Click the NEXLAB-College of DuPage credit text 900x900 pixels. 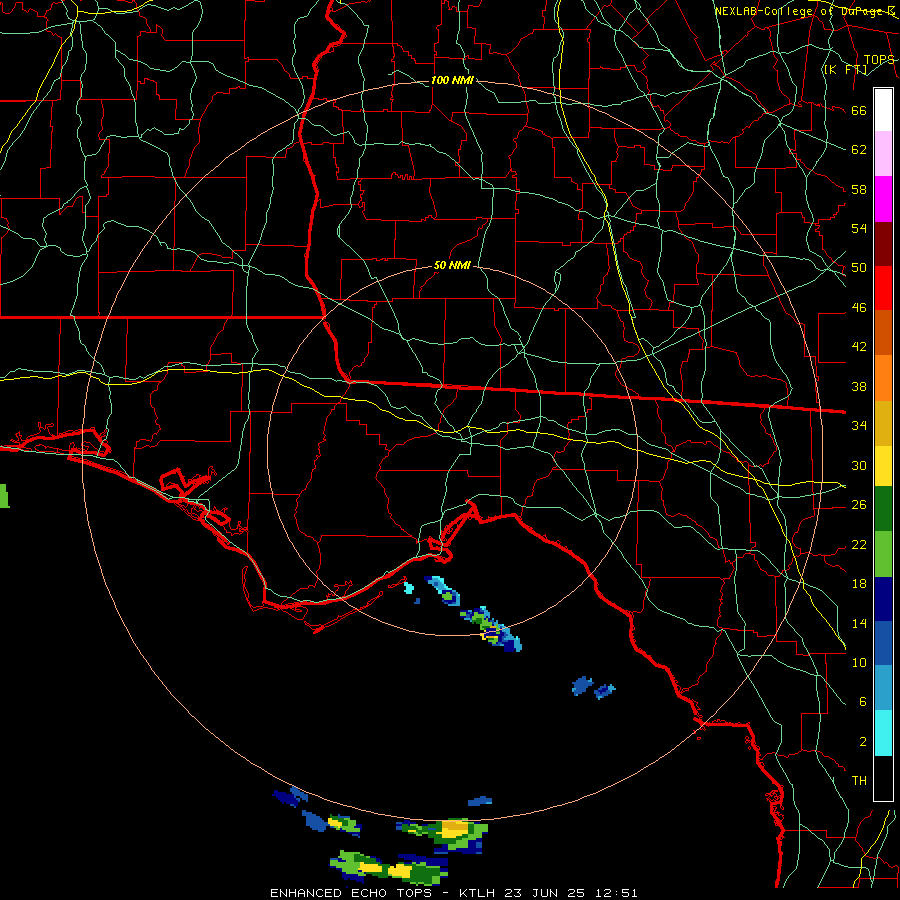805,11
